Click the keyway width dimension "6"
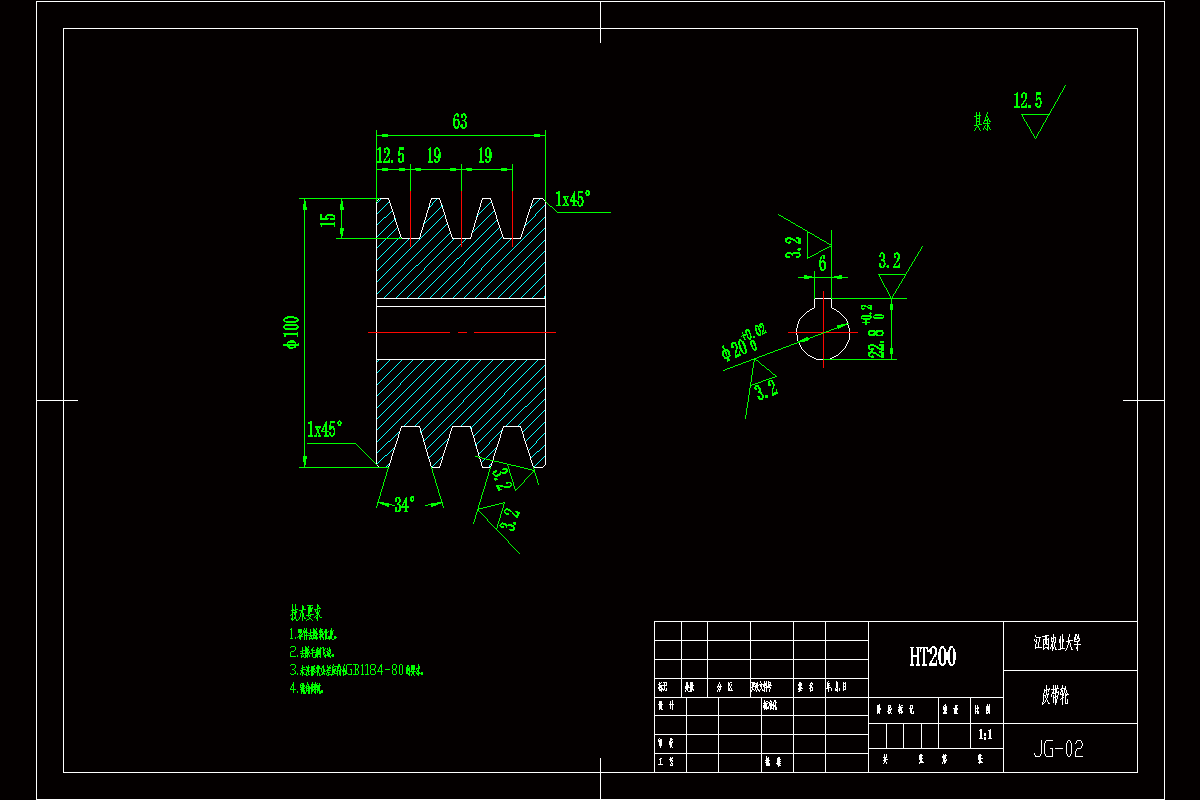This screenshot has height=800, width=1200. tap(822, 263)
